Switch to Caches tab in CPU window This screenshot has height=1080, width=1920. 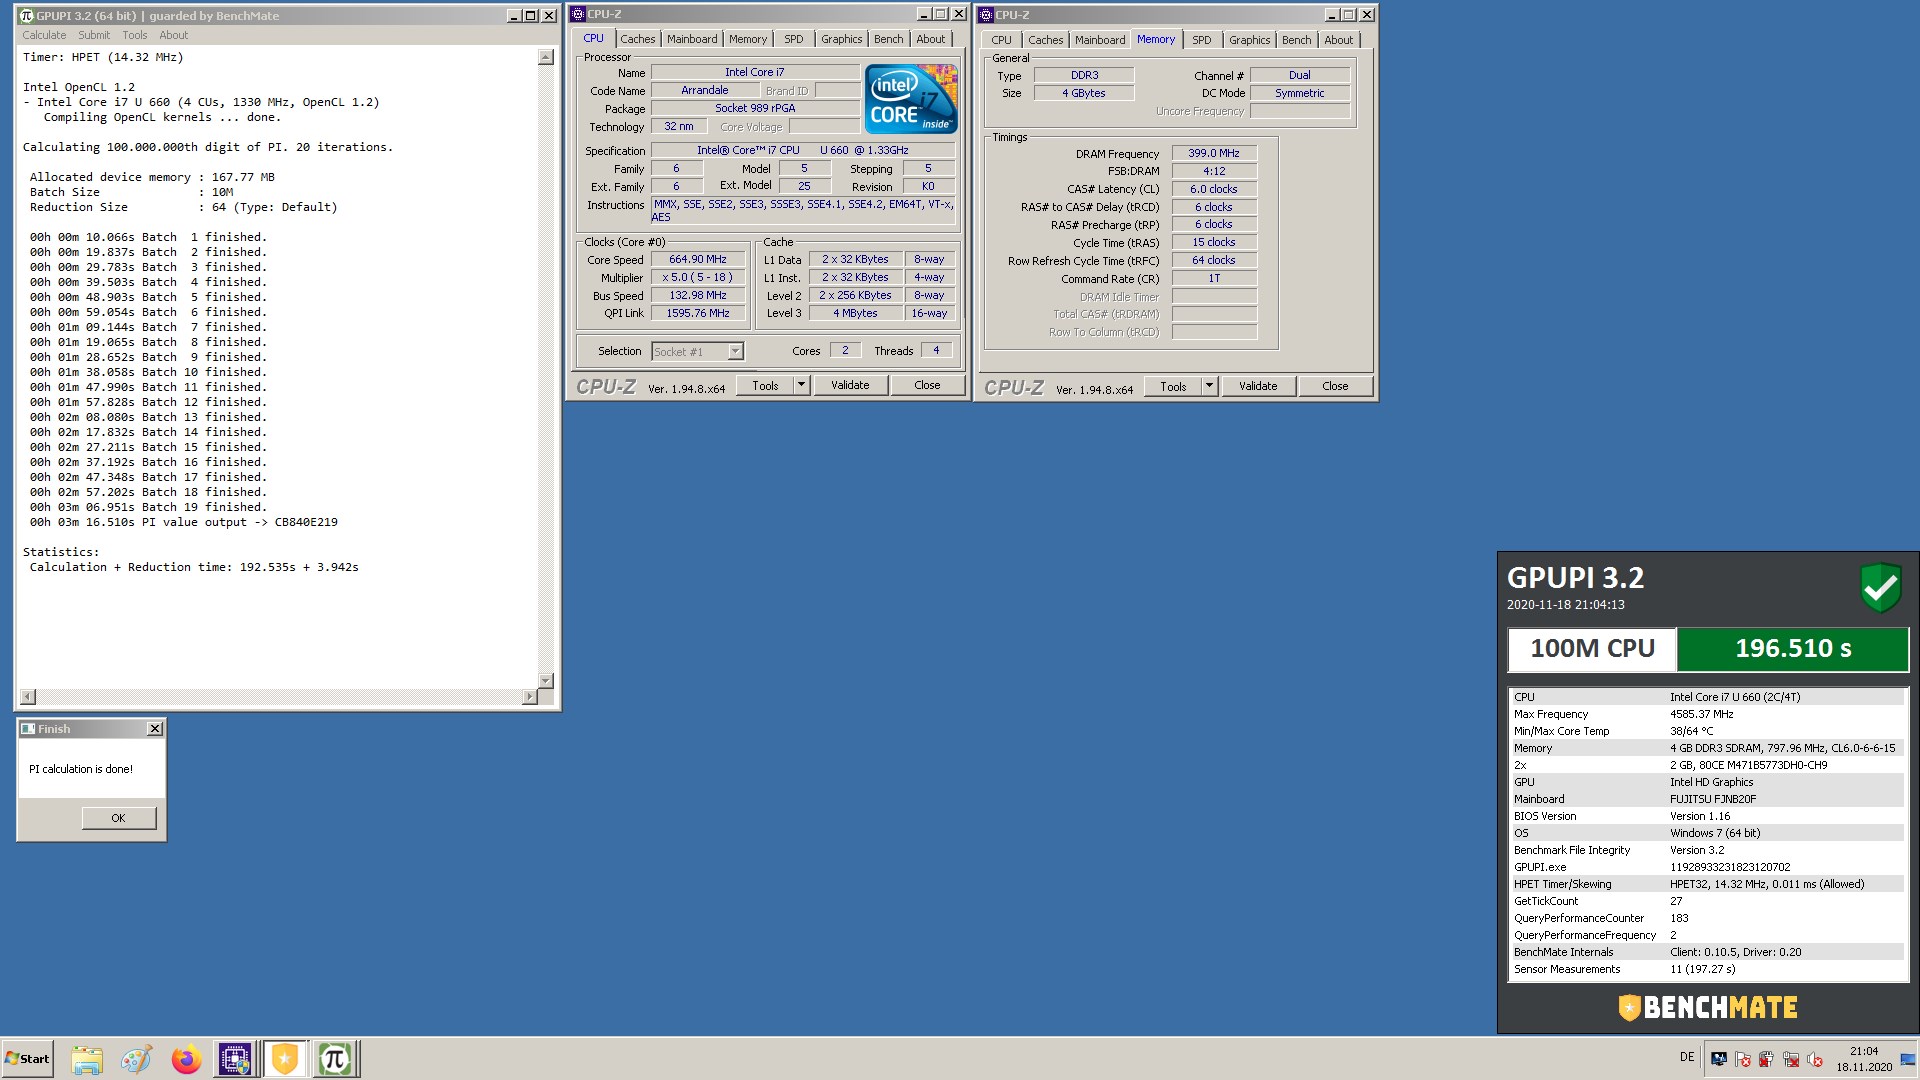click(637, 39)
